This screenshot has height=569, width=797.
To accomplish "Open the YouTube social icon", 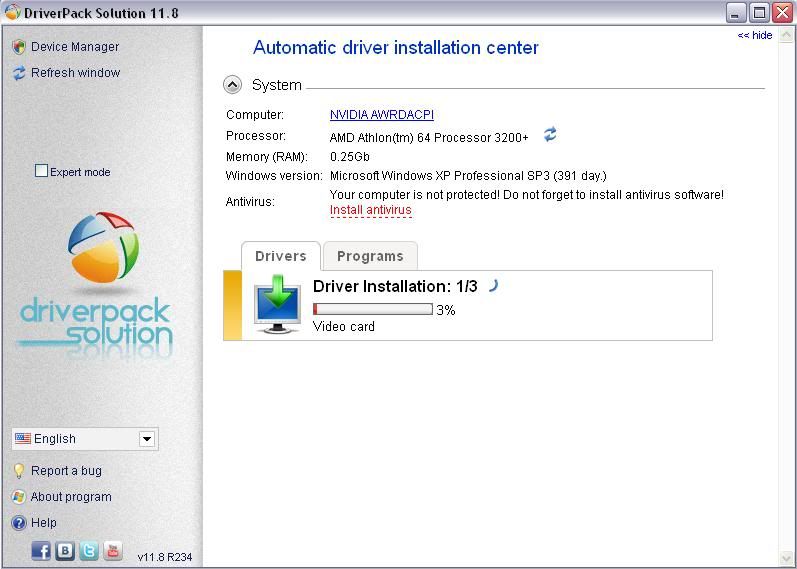I will 113,551.
